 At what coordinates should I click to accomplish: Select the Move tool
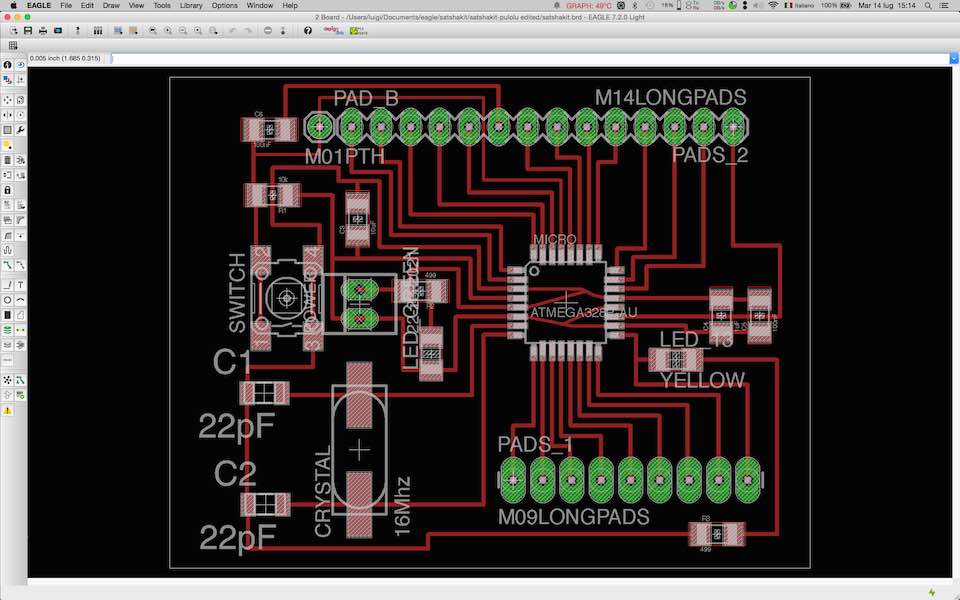(7, 99)
